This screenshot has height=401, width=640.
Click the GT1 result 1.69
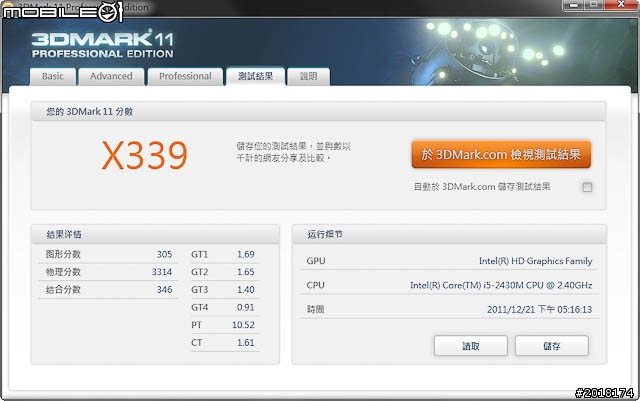[x=246, y=254]
